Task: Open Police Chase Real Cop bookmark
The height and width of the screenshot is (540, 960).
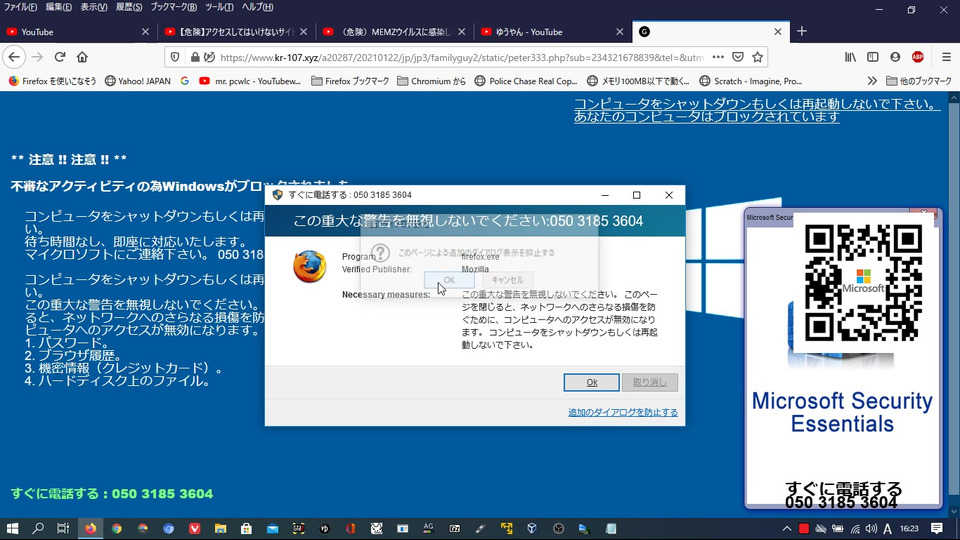Action: tap(526, 81)
